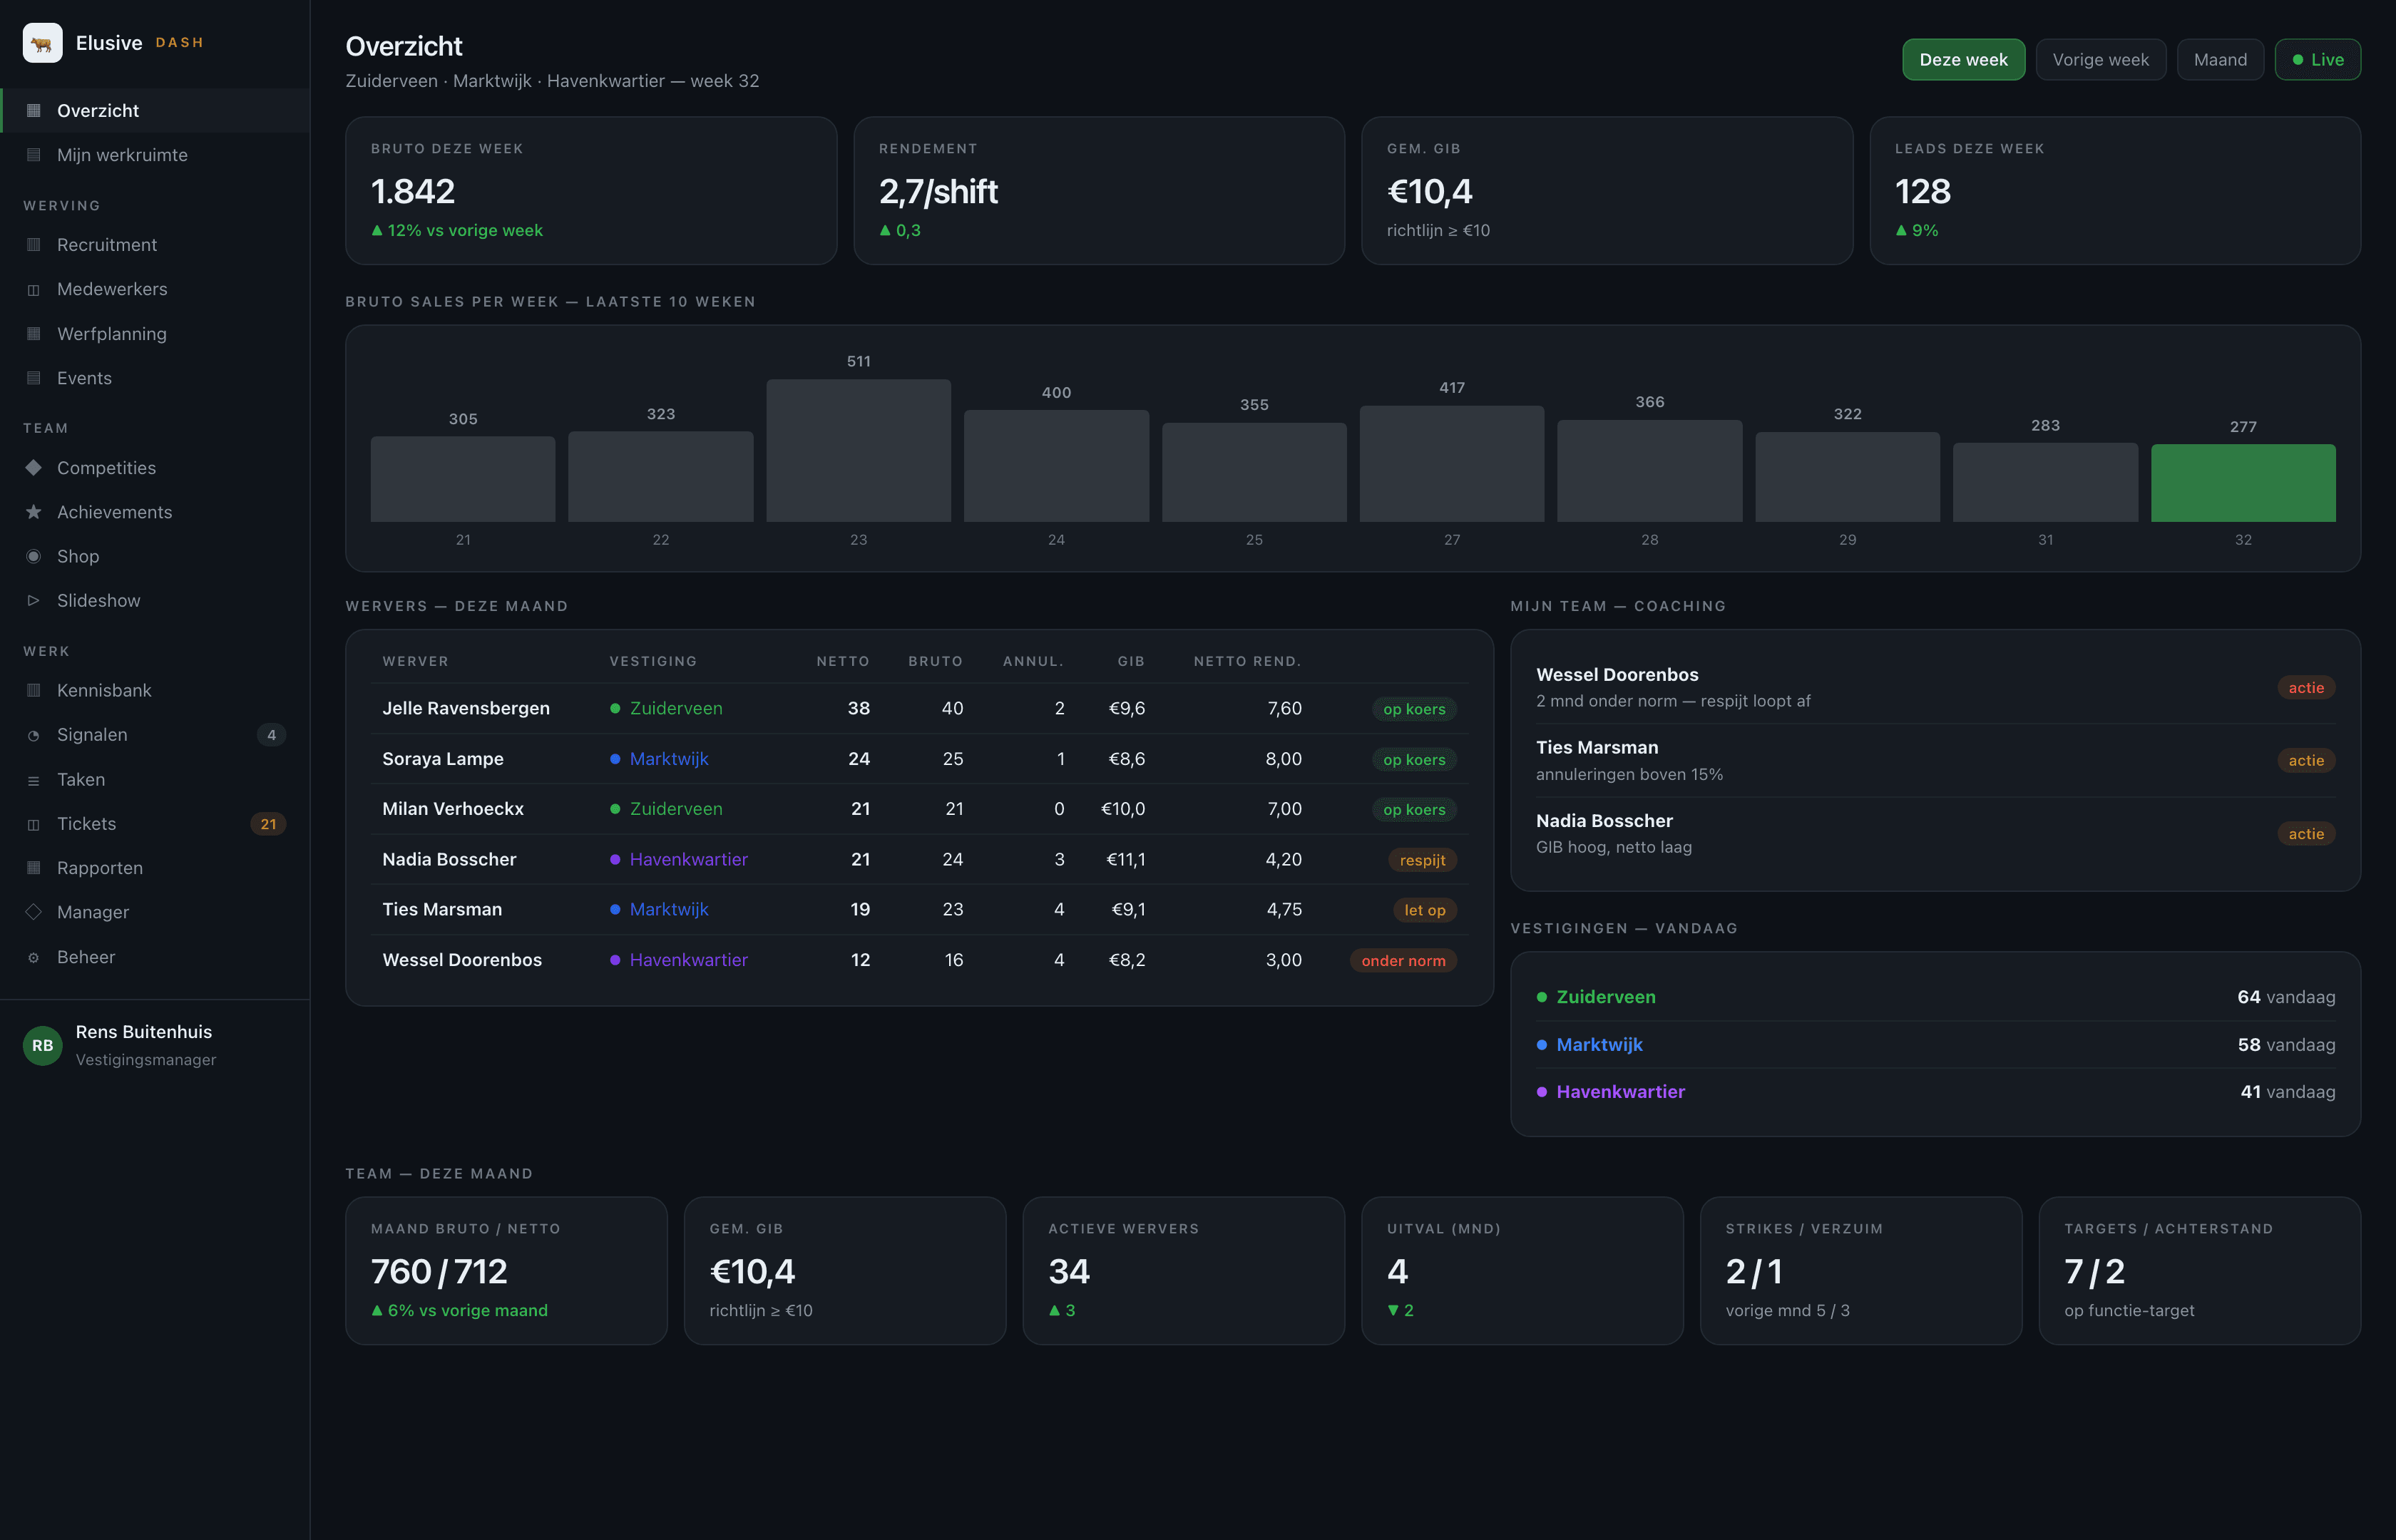The height and width of the screenshot is (1540, 2396).
Task: Click the Signalen clock icon
Action: pyautogui.click(x=34, y=735)
